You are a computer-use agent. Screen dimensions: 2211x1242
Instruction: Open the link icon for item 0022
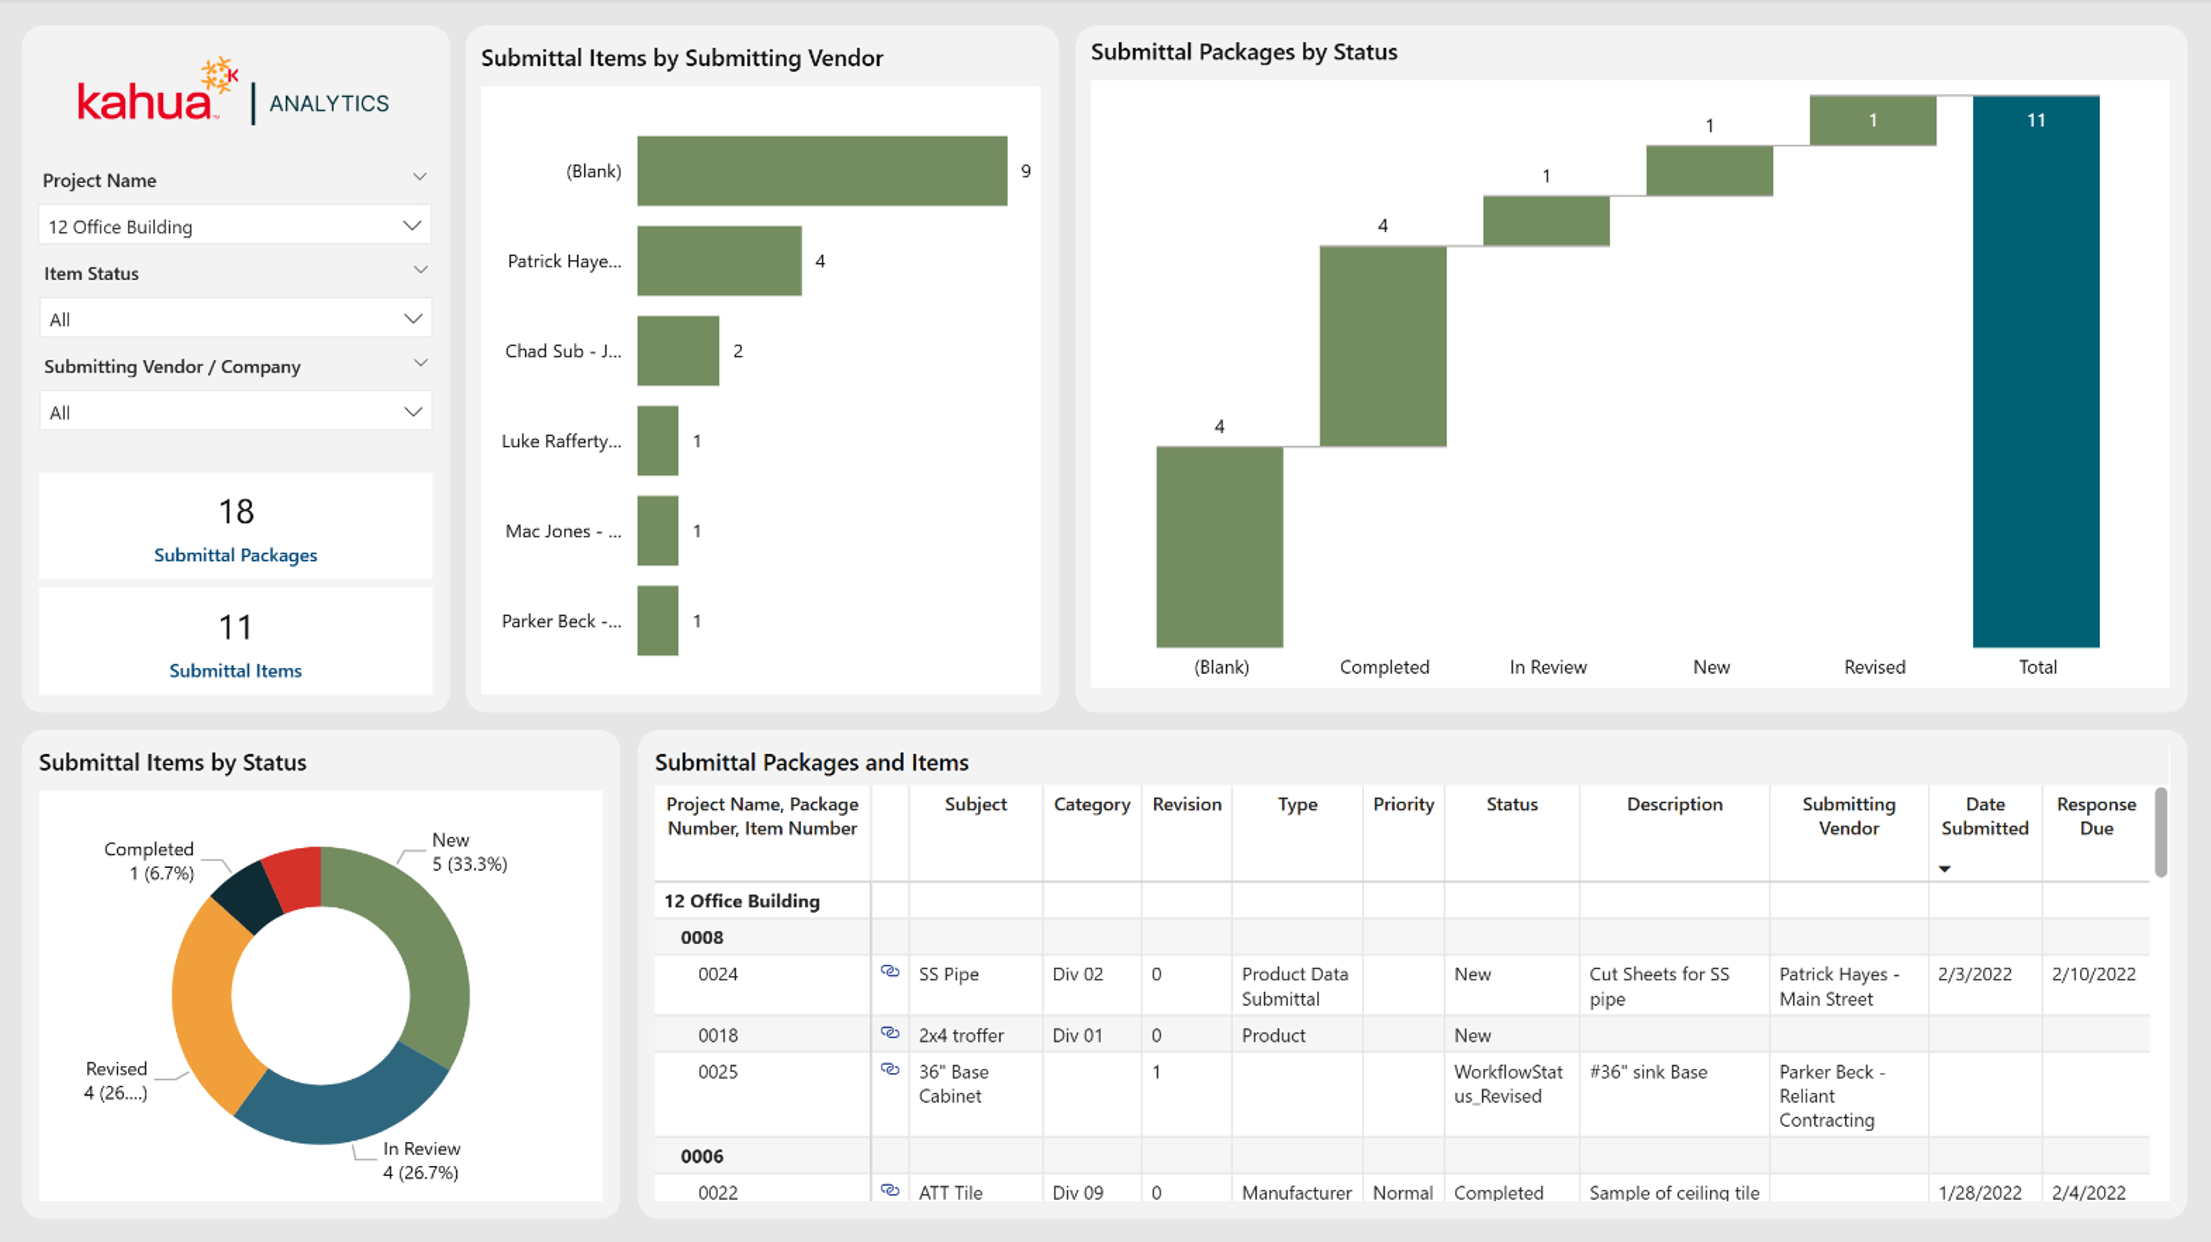(889, 1191)
